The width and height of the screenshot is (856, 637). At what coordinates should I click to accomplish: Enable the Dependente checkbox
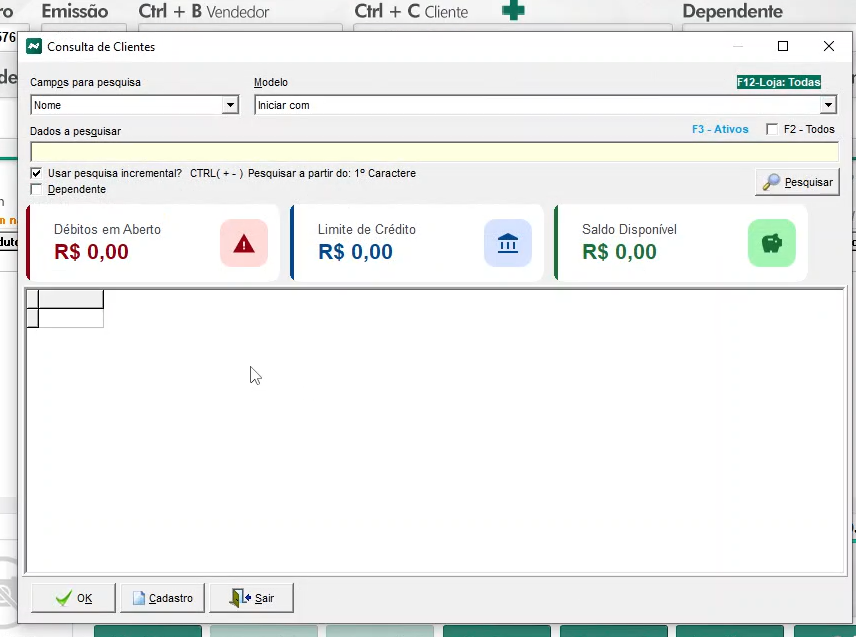[x=37, y=189]
